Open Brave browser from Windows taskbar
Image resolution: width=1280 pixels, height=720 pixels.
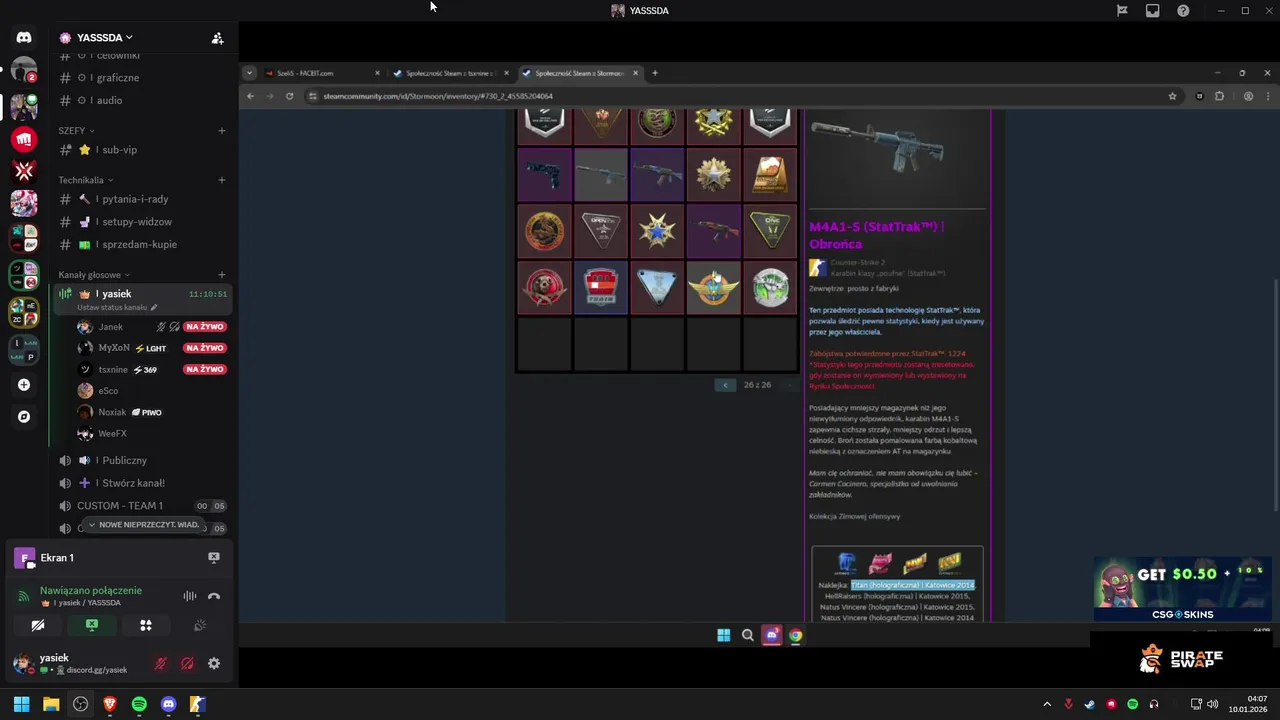[x=110, y=704]
